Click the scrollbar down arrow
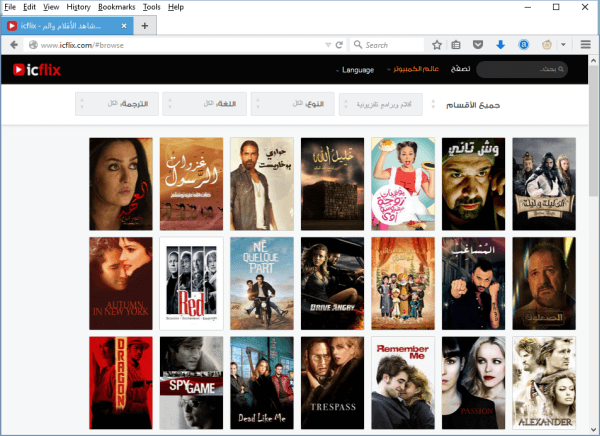The width and height of the screenshot is (600, 436). 593,429
